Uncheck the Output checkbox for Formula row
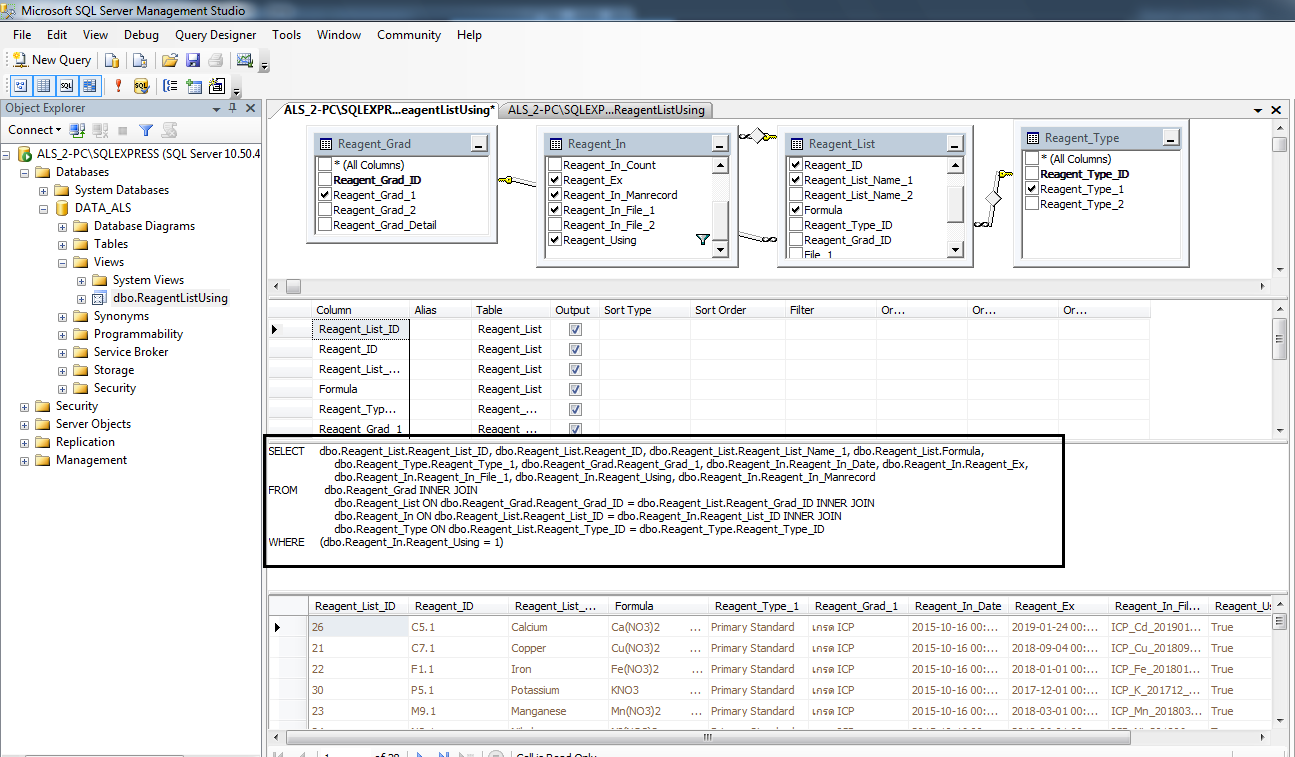Viewport: 1295px width, 757px height. pyautogui.click(x=575, y=389)
